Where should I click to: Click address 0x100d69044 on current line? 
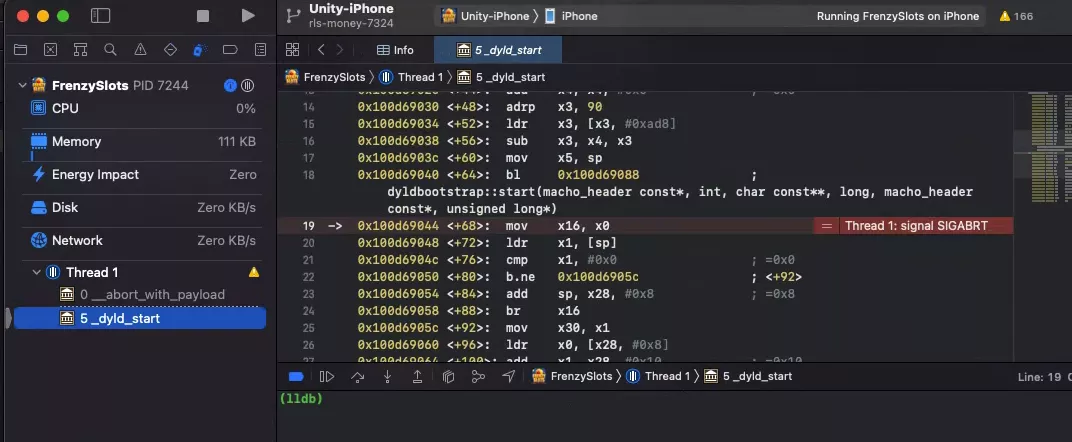[x=398, y=226]
